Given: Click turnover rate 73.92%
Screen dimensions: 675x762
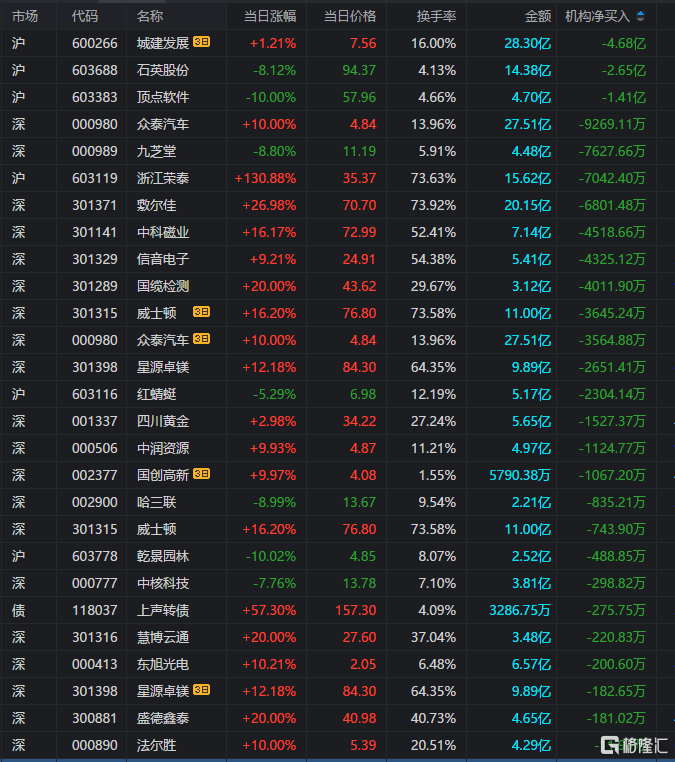Looking at the screenshot, I should pyautogui.click(x=433, y=205).
